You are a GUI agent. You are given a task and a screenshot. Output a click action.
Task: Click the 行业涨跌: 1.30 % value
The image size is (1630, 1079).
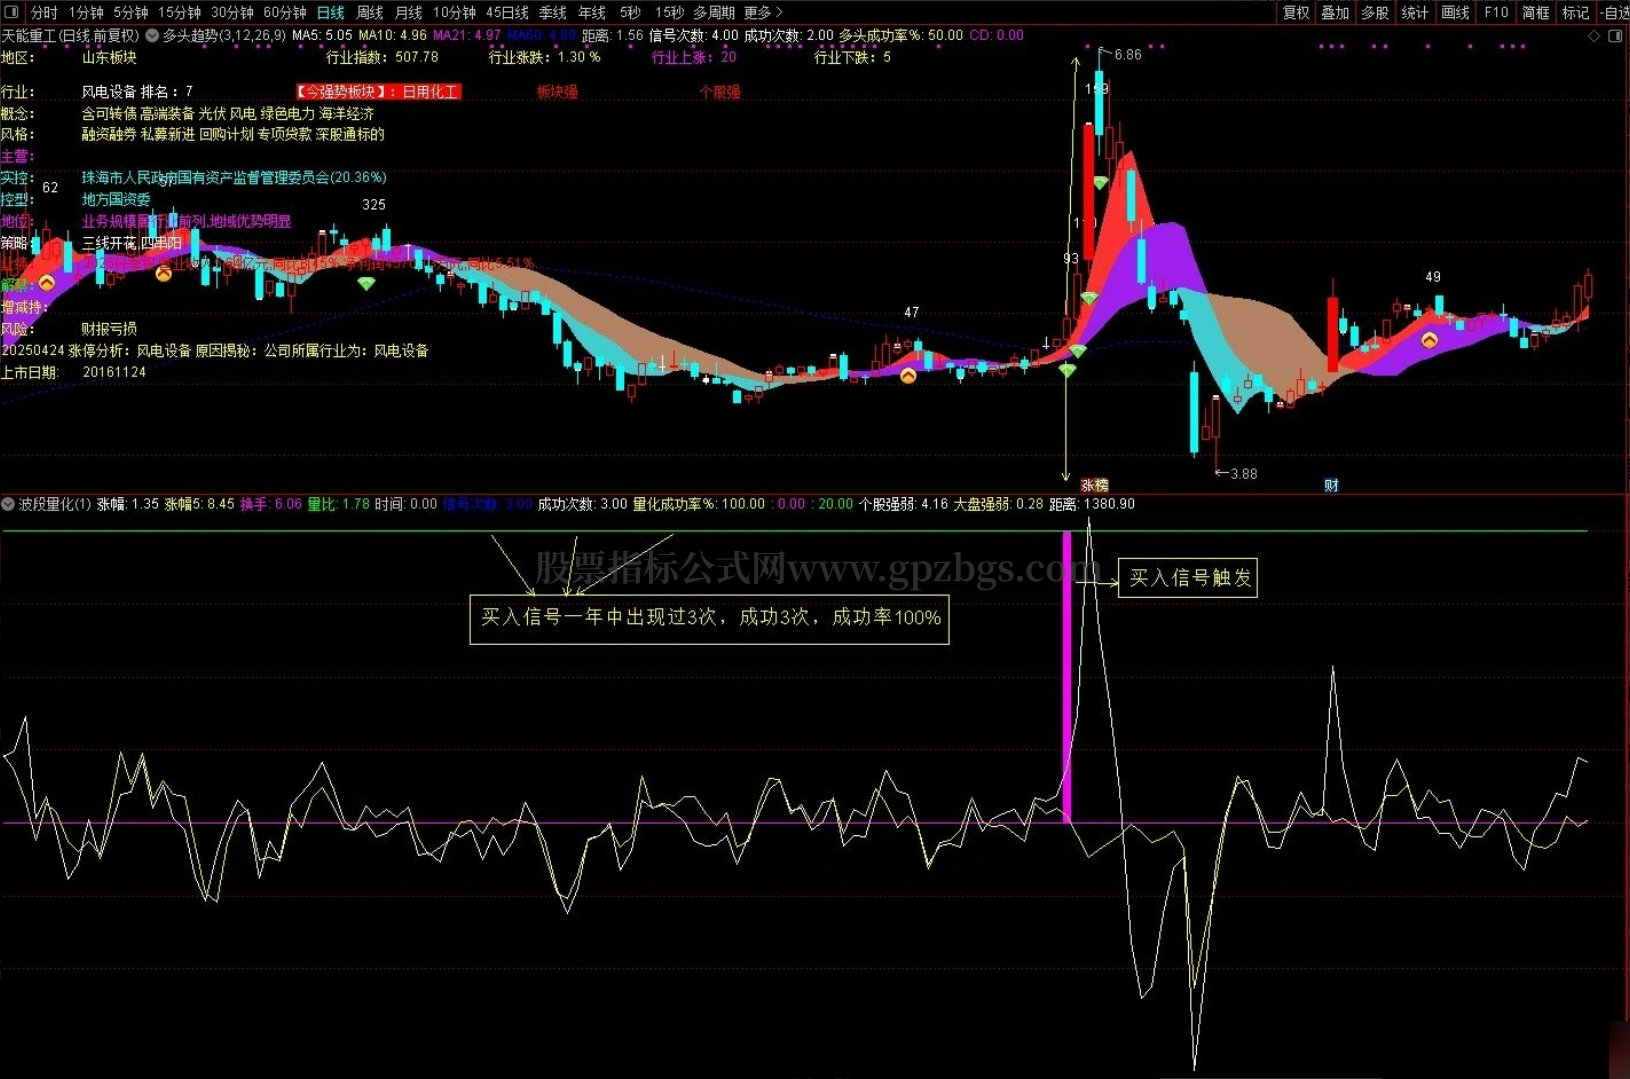point(545,57)
